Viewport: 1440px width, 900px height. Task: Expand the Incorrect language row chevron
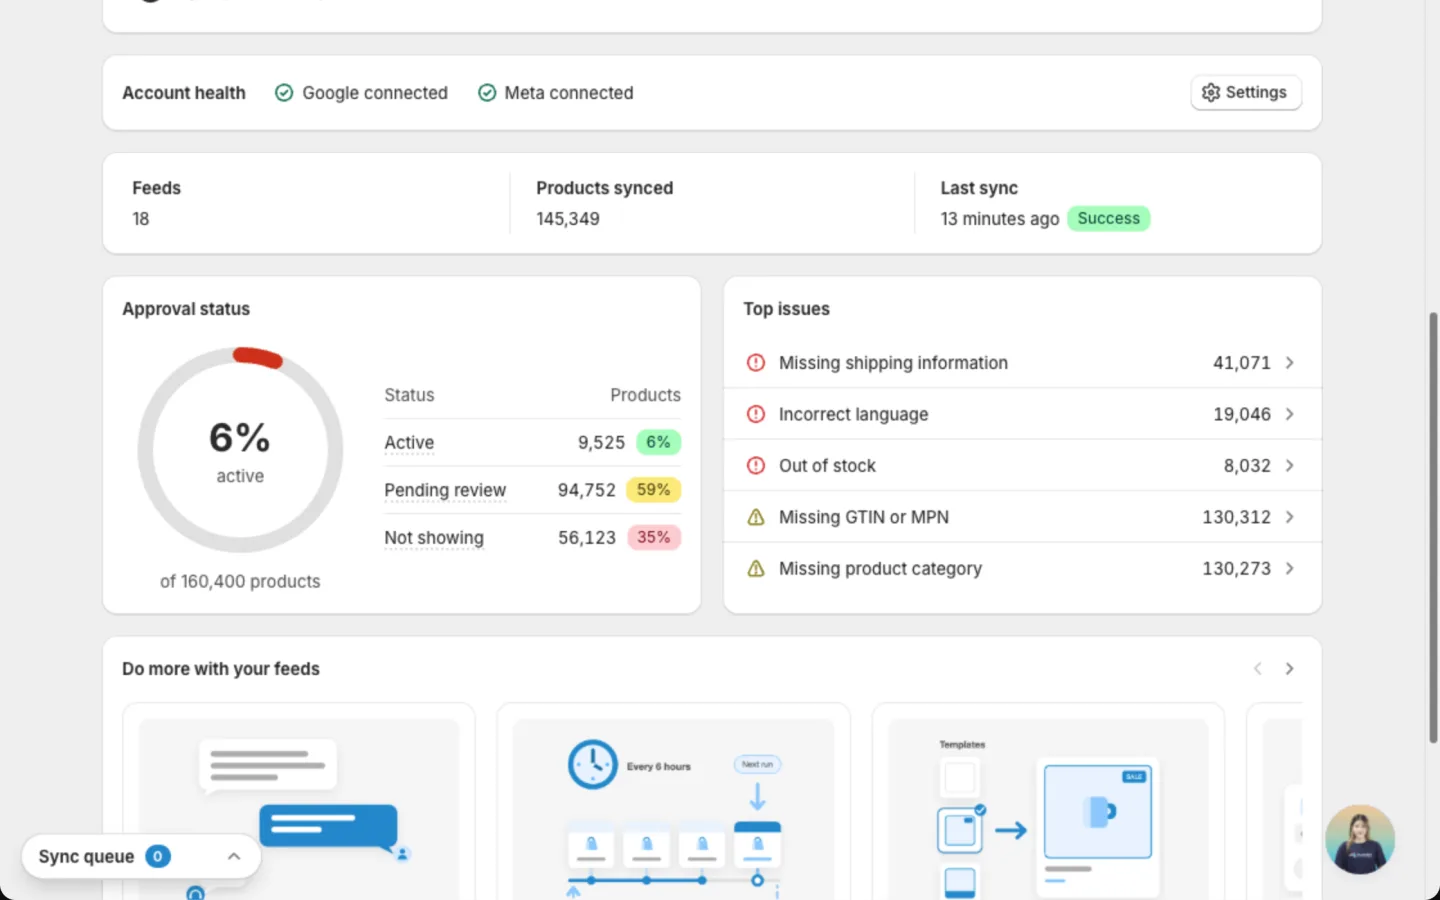click(1290, 414)
